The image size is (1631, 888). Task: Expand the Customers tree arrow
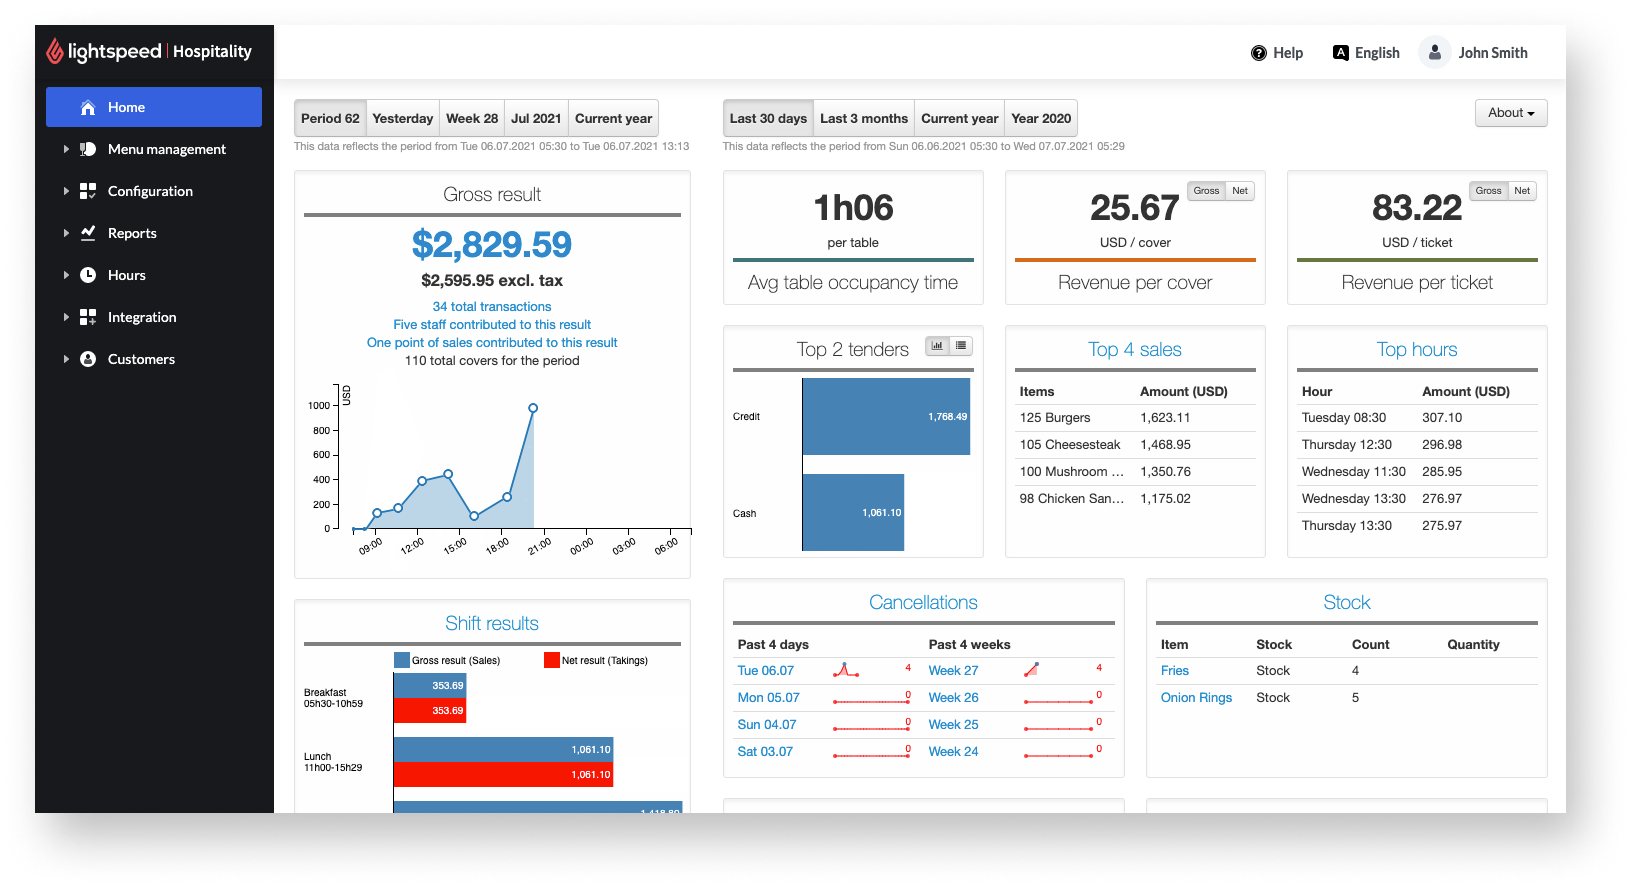[x=66, y=359]
